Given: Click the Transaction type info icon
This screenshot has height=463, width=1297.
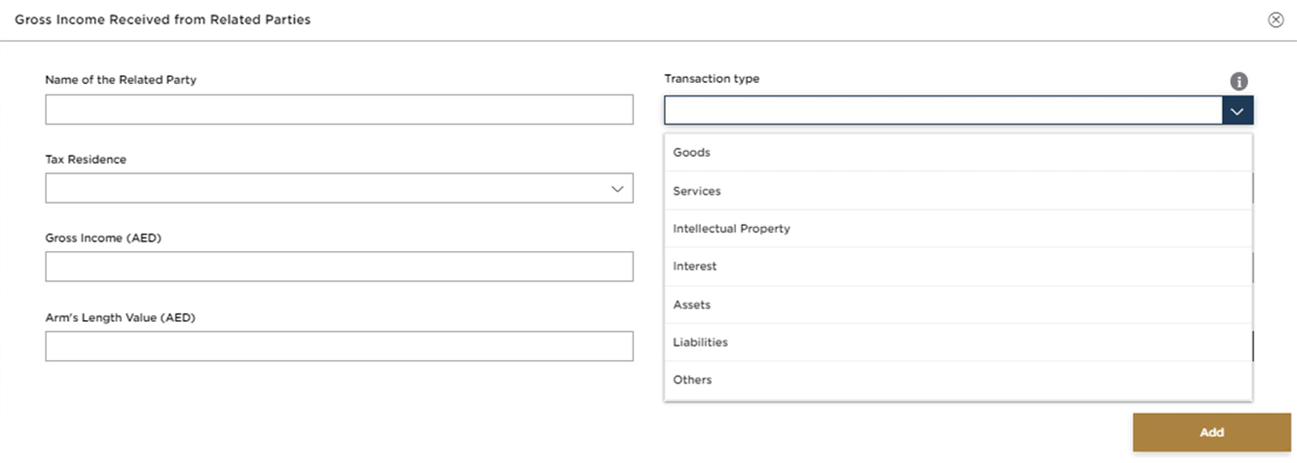Looking at the screenshot, I should pos(1238,82).
